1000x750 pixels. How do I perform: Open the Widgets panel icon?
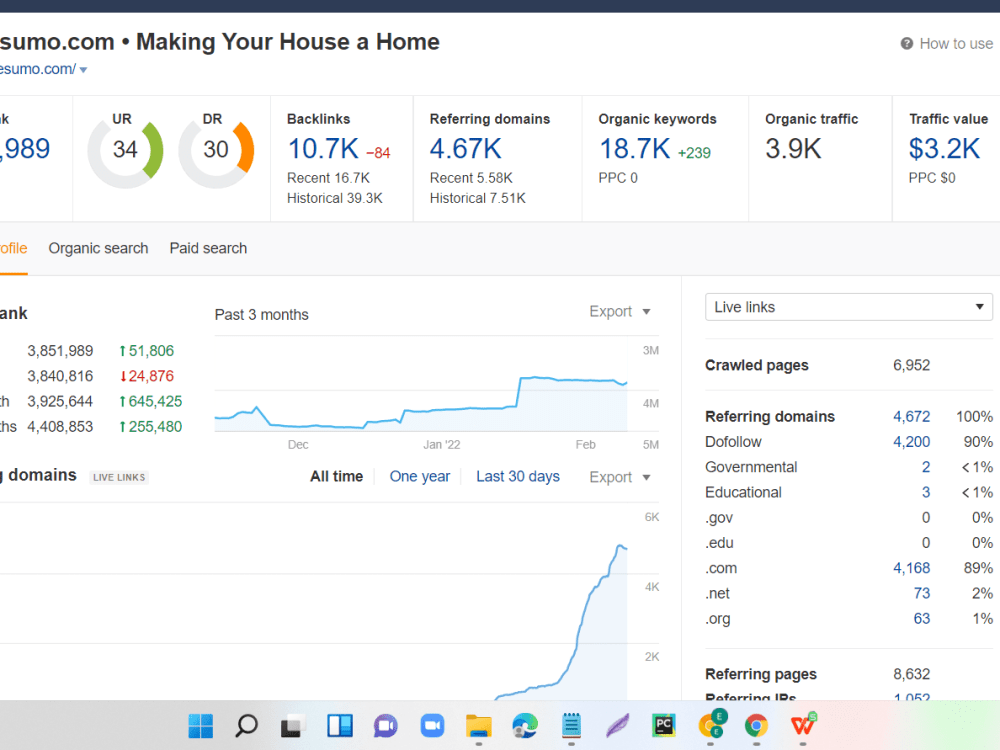pyautogui.click(x=340, y=726)
